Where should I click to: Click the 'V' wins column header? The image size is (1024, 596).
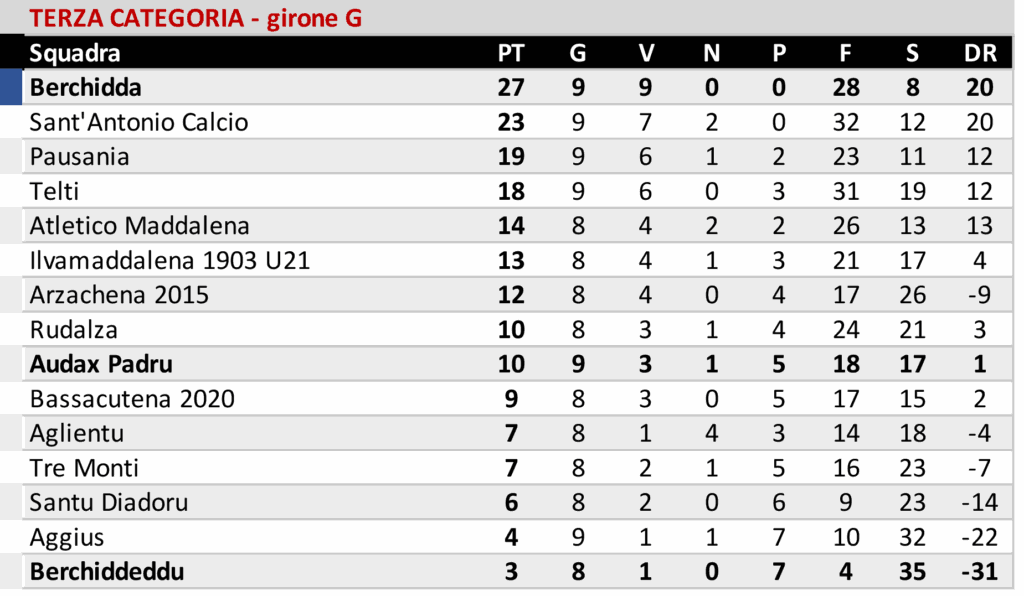tap(645, 53)
